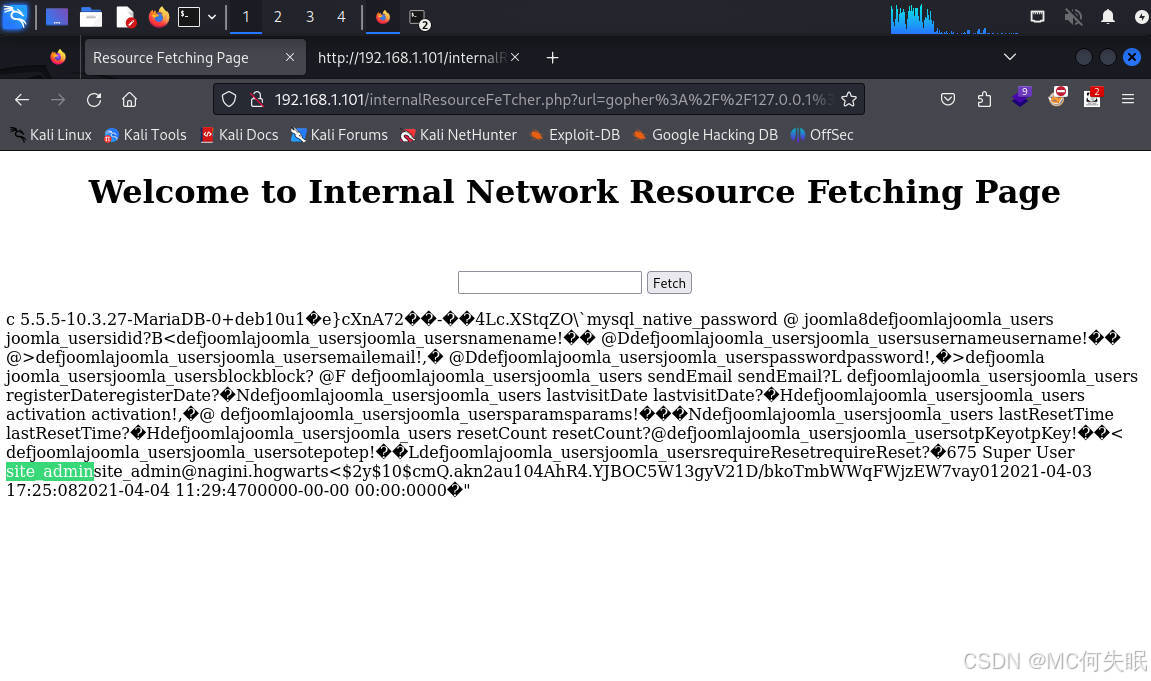The image size is (1151, 681).
Task: Open the purple extension with badge 9
Action: click(1020, 98)
